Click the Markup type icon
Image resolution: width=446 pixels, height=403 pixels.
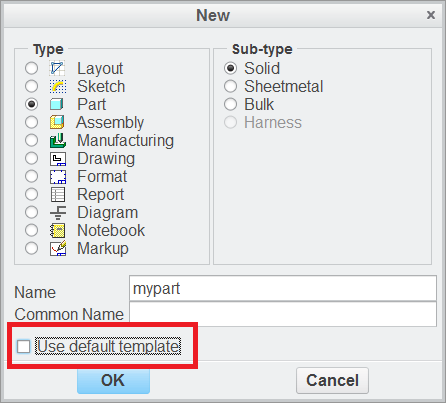pos(58,248)
